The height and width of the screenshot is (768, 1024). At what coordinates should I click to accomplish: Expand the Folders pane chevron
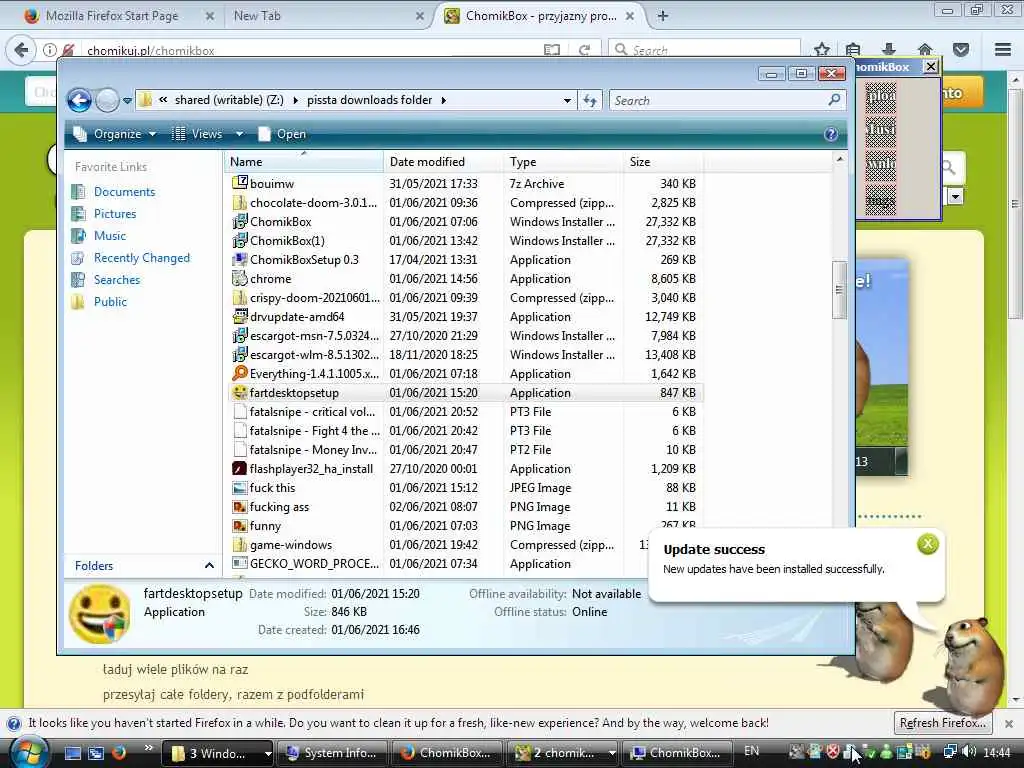(x=209, y=566)
